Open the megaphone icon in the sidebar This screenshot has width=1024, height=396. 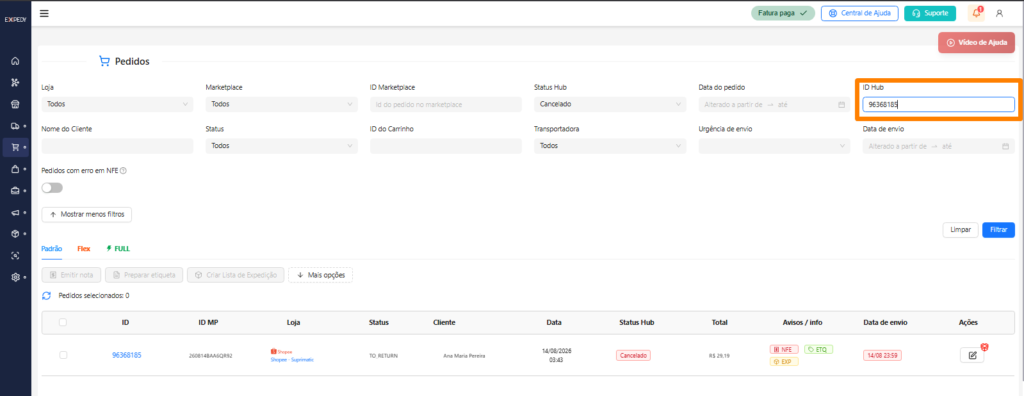click(x=16, y=212)
